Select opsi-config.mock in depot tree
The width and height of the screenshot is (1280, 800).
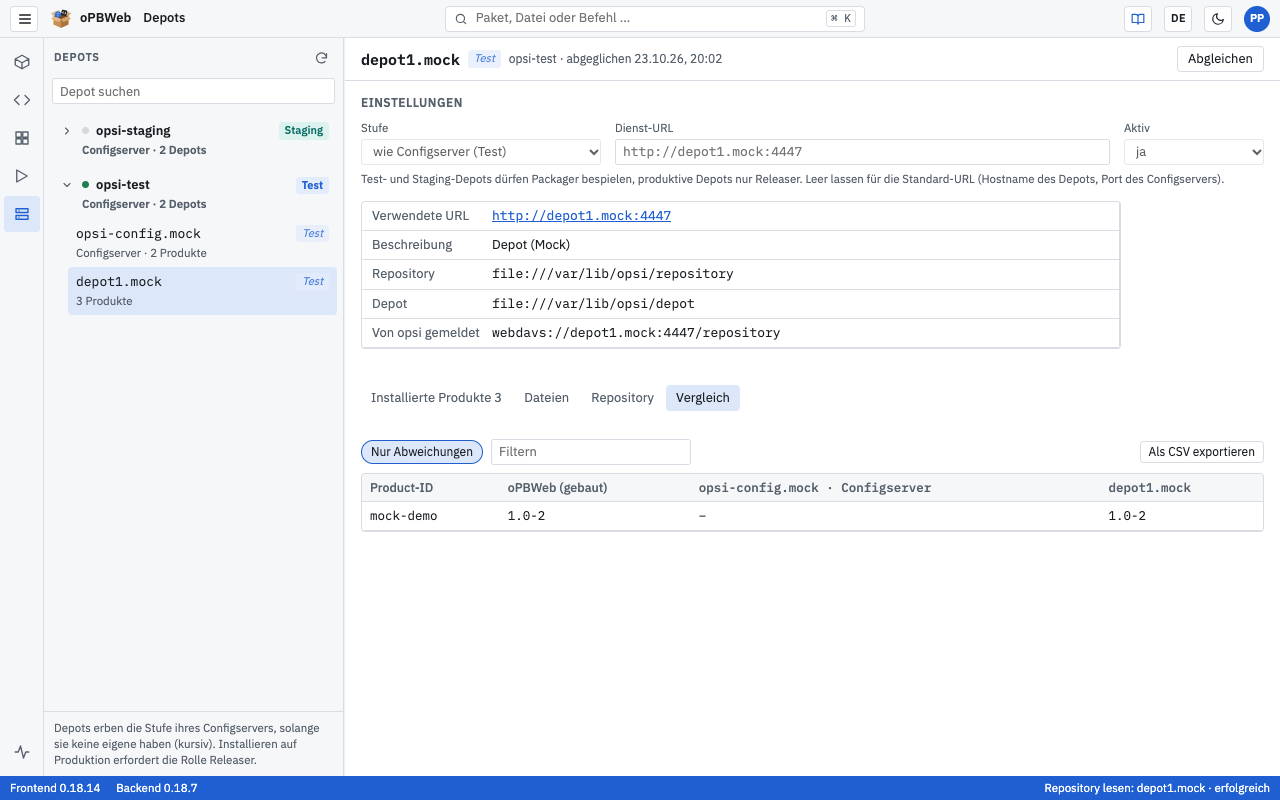coord(202,242)
